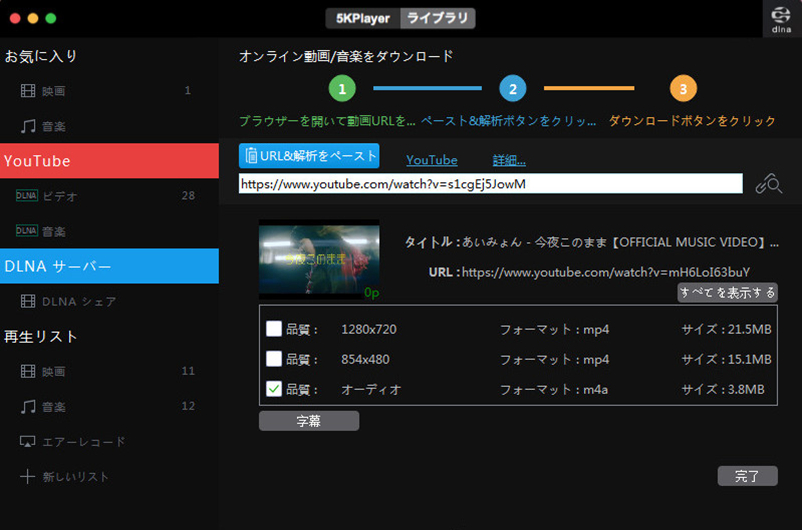Image resolution: width=802 pixels, height=530 pixels.
Task: Enable the 1280x720 quality checkbox
Action: [x=274, y=329]
